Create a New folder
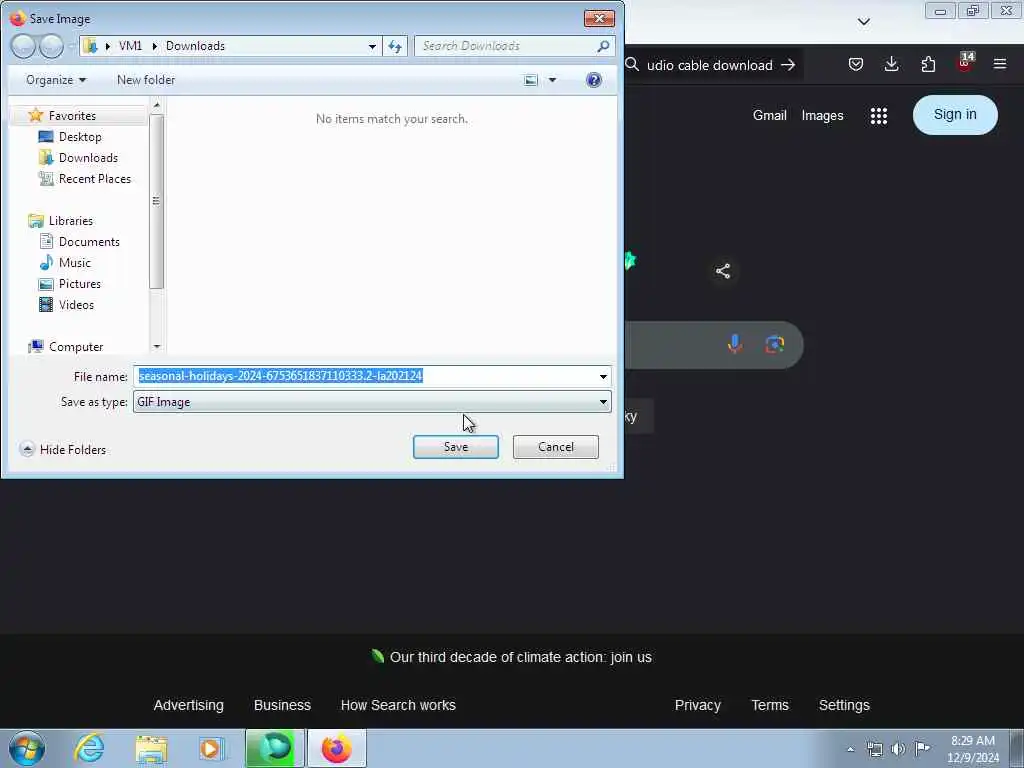Viewport: 1024px width, 768px height. [x=146, y=80]
